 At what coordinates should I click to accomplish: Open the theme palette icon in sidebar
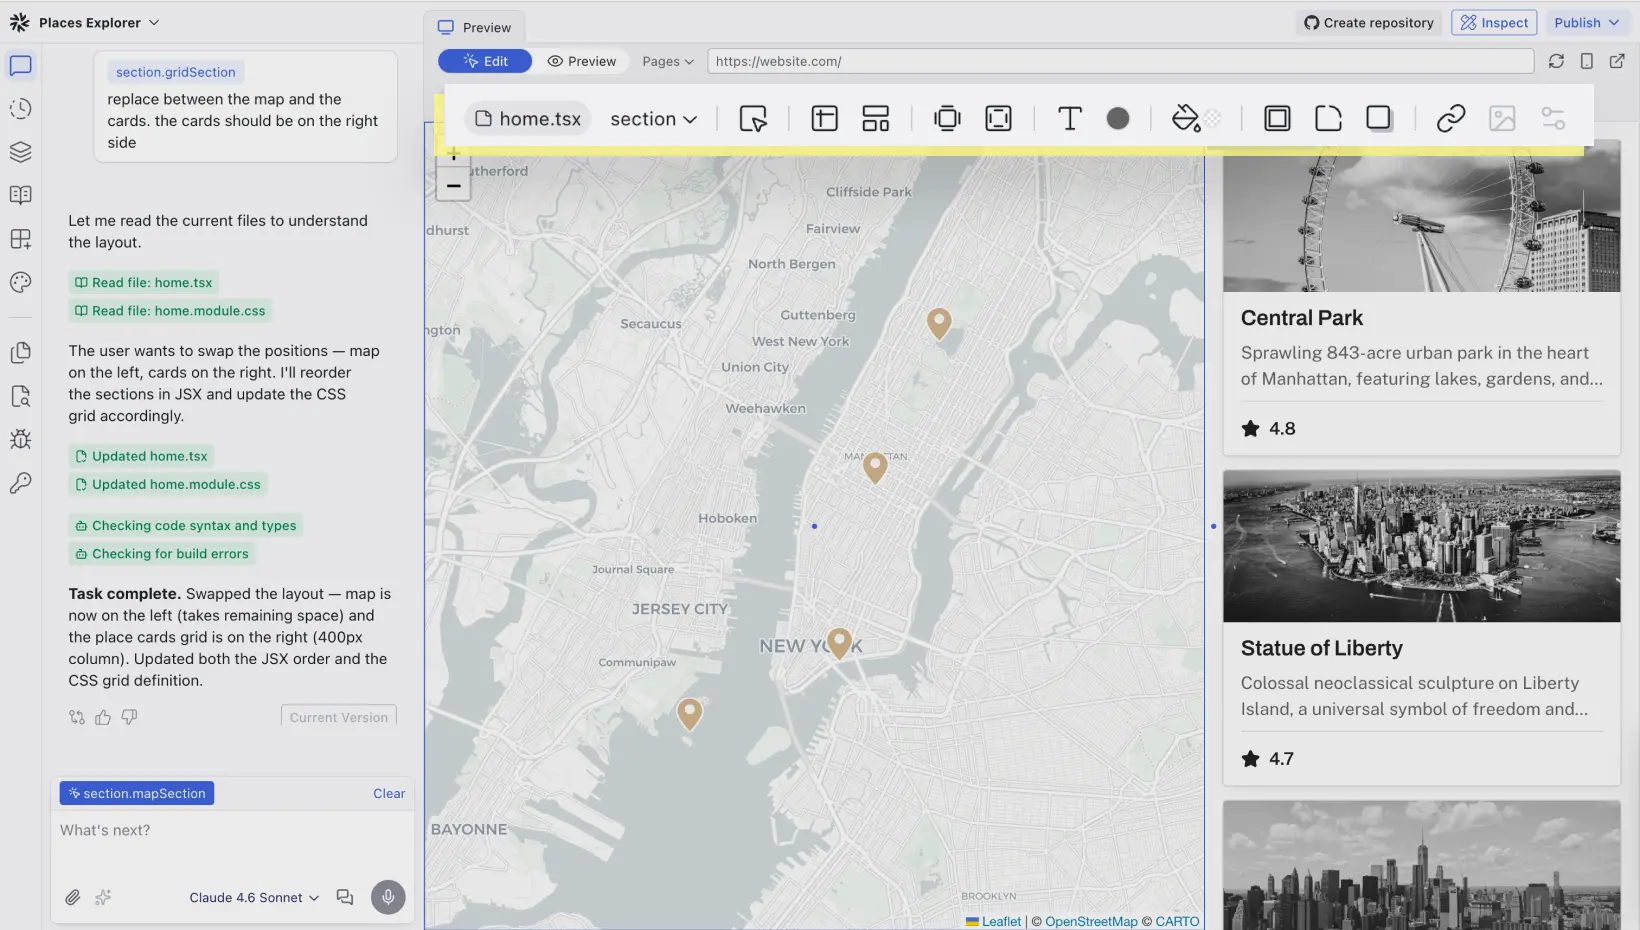pos(21,283)
